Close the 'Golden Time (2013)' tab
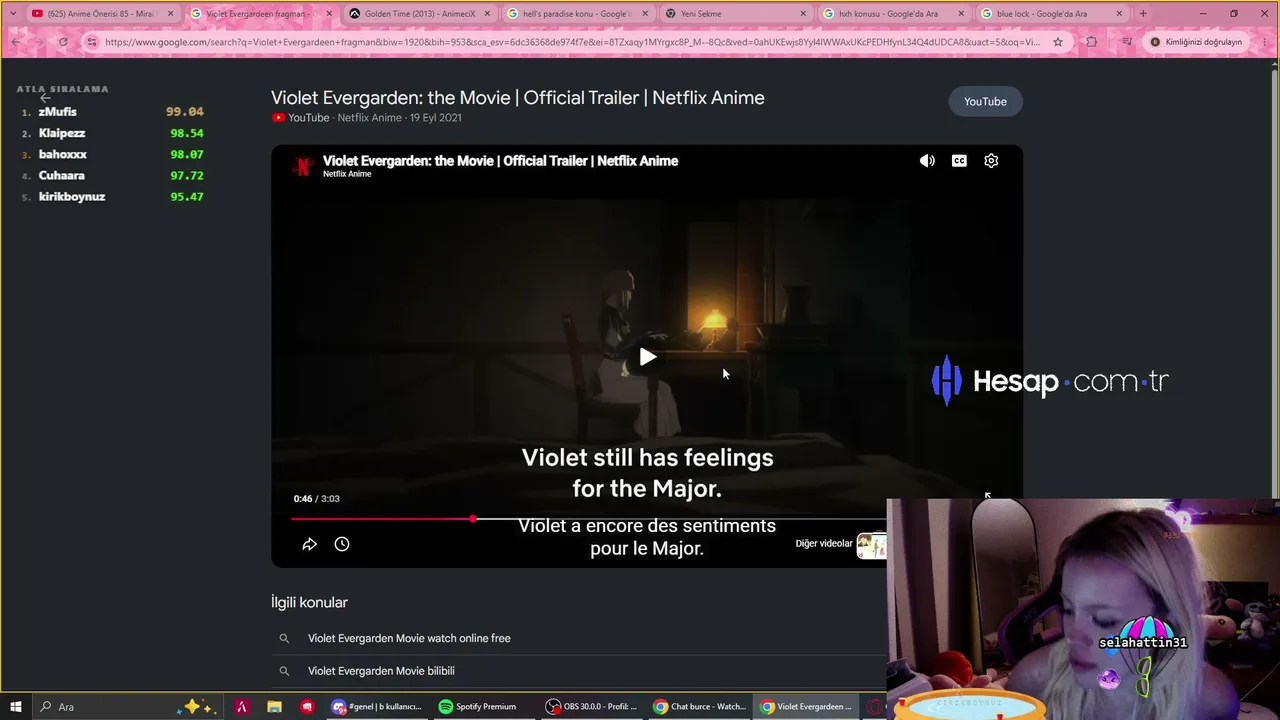The width and height of the screenshot is (1280, 720). coord(486,14)
